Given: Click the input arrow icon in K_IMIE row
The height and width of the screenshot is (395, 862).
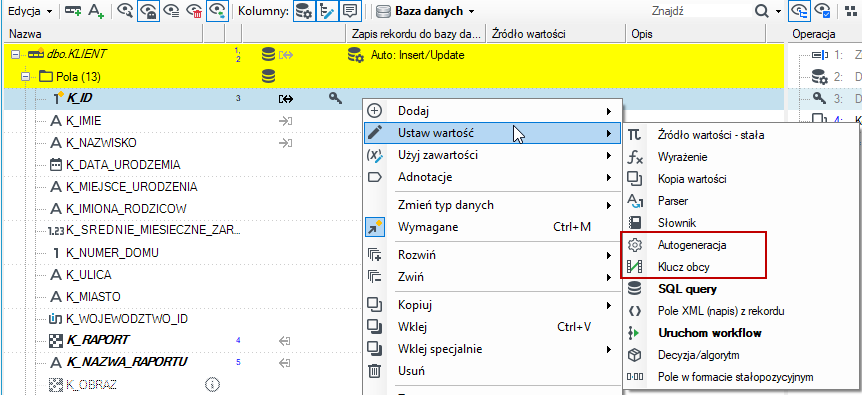Looking at the screenshot, I should (285, 121).
